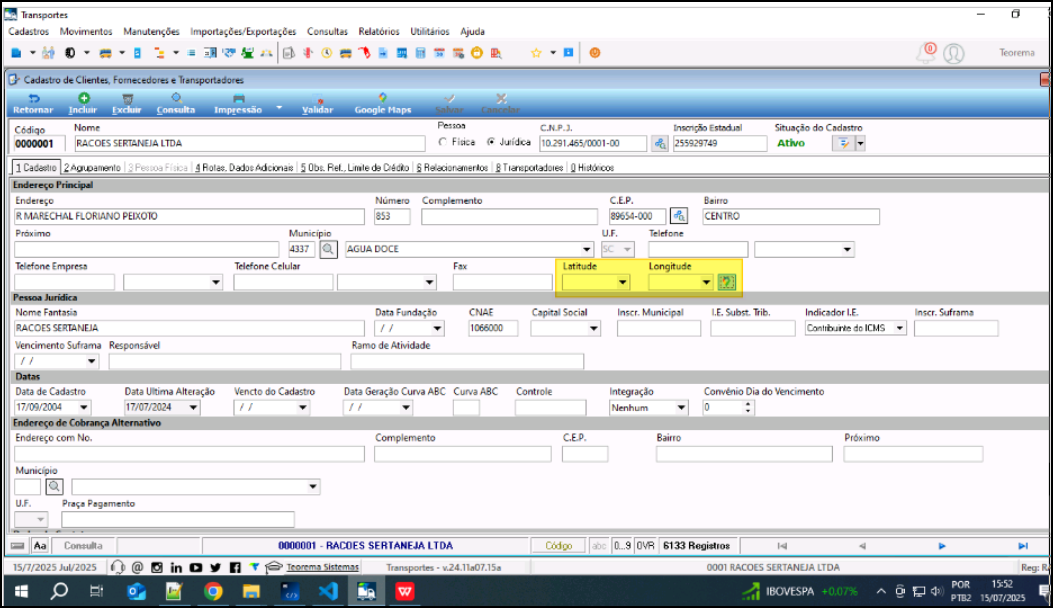Image resolution: width=1053 pixels, height=608 pixels.
Task: Switch to the 6 Relacionamentos tab
Action: tap(452, 167)
